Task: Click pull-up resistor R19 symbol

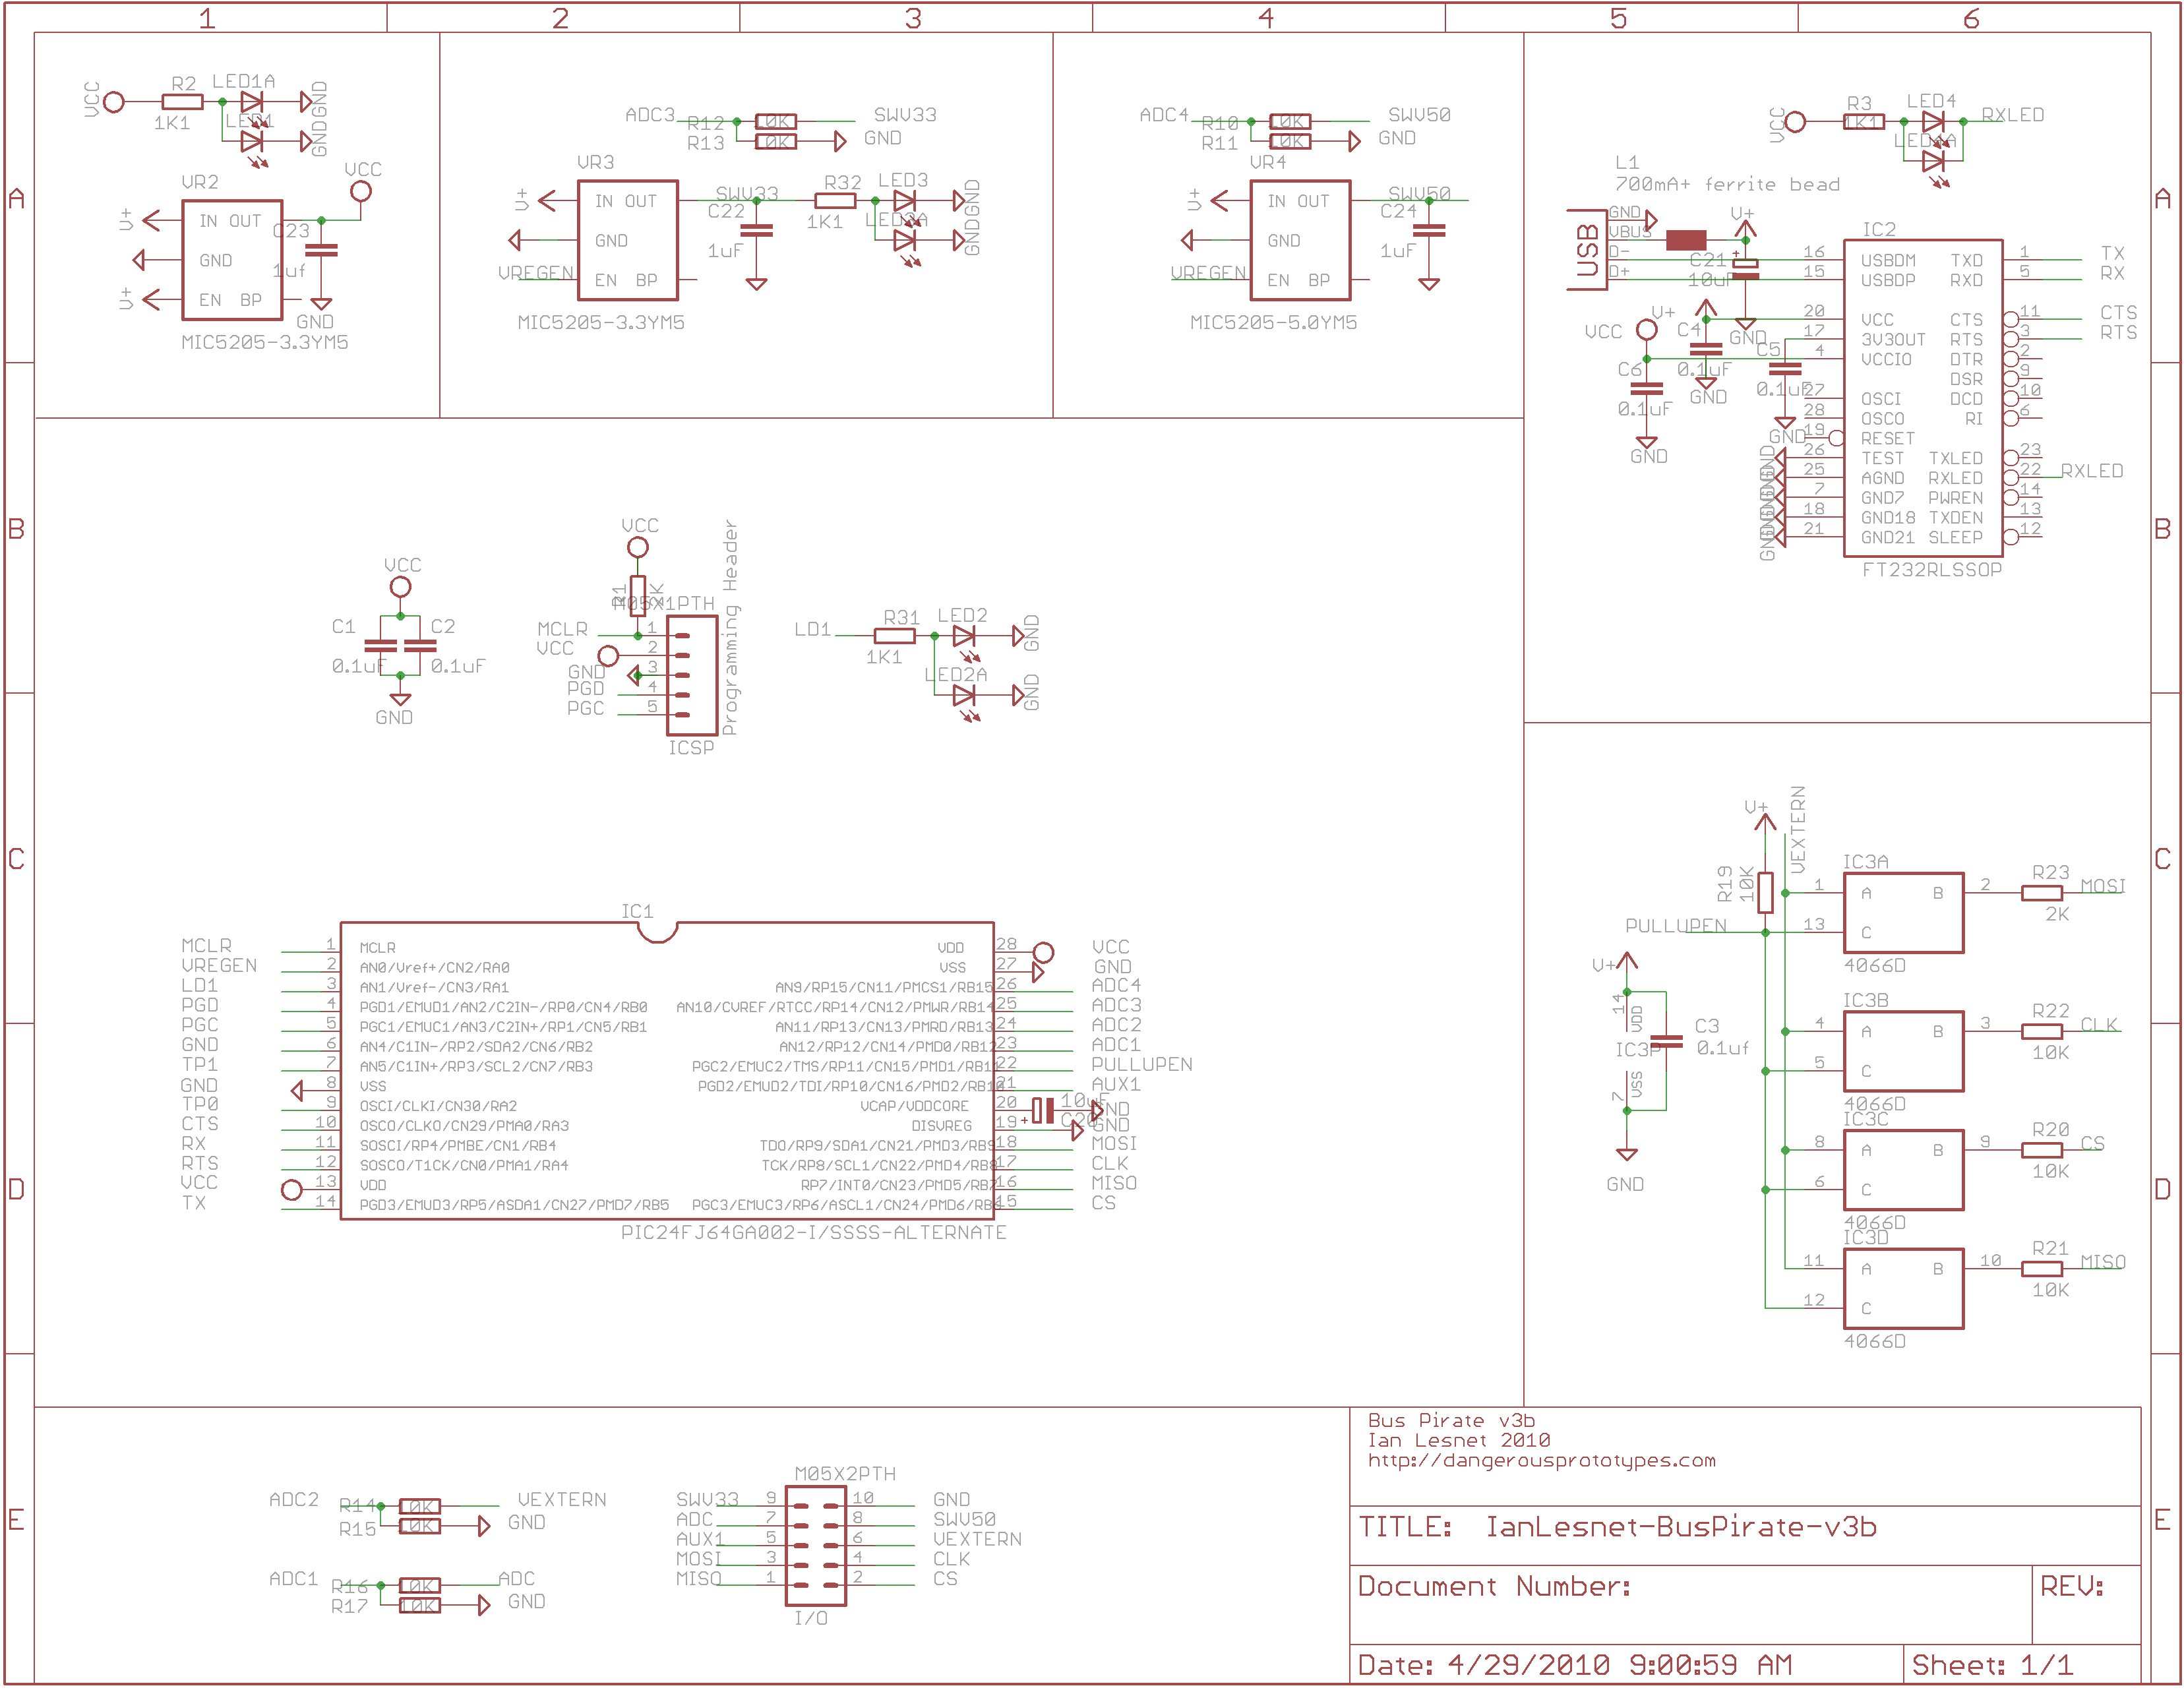Action: tap(1765, 892)
